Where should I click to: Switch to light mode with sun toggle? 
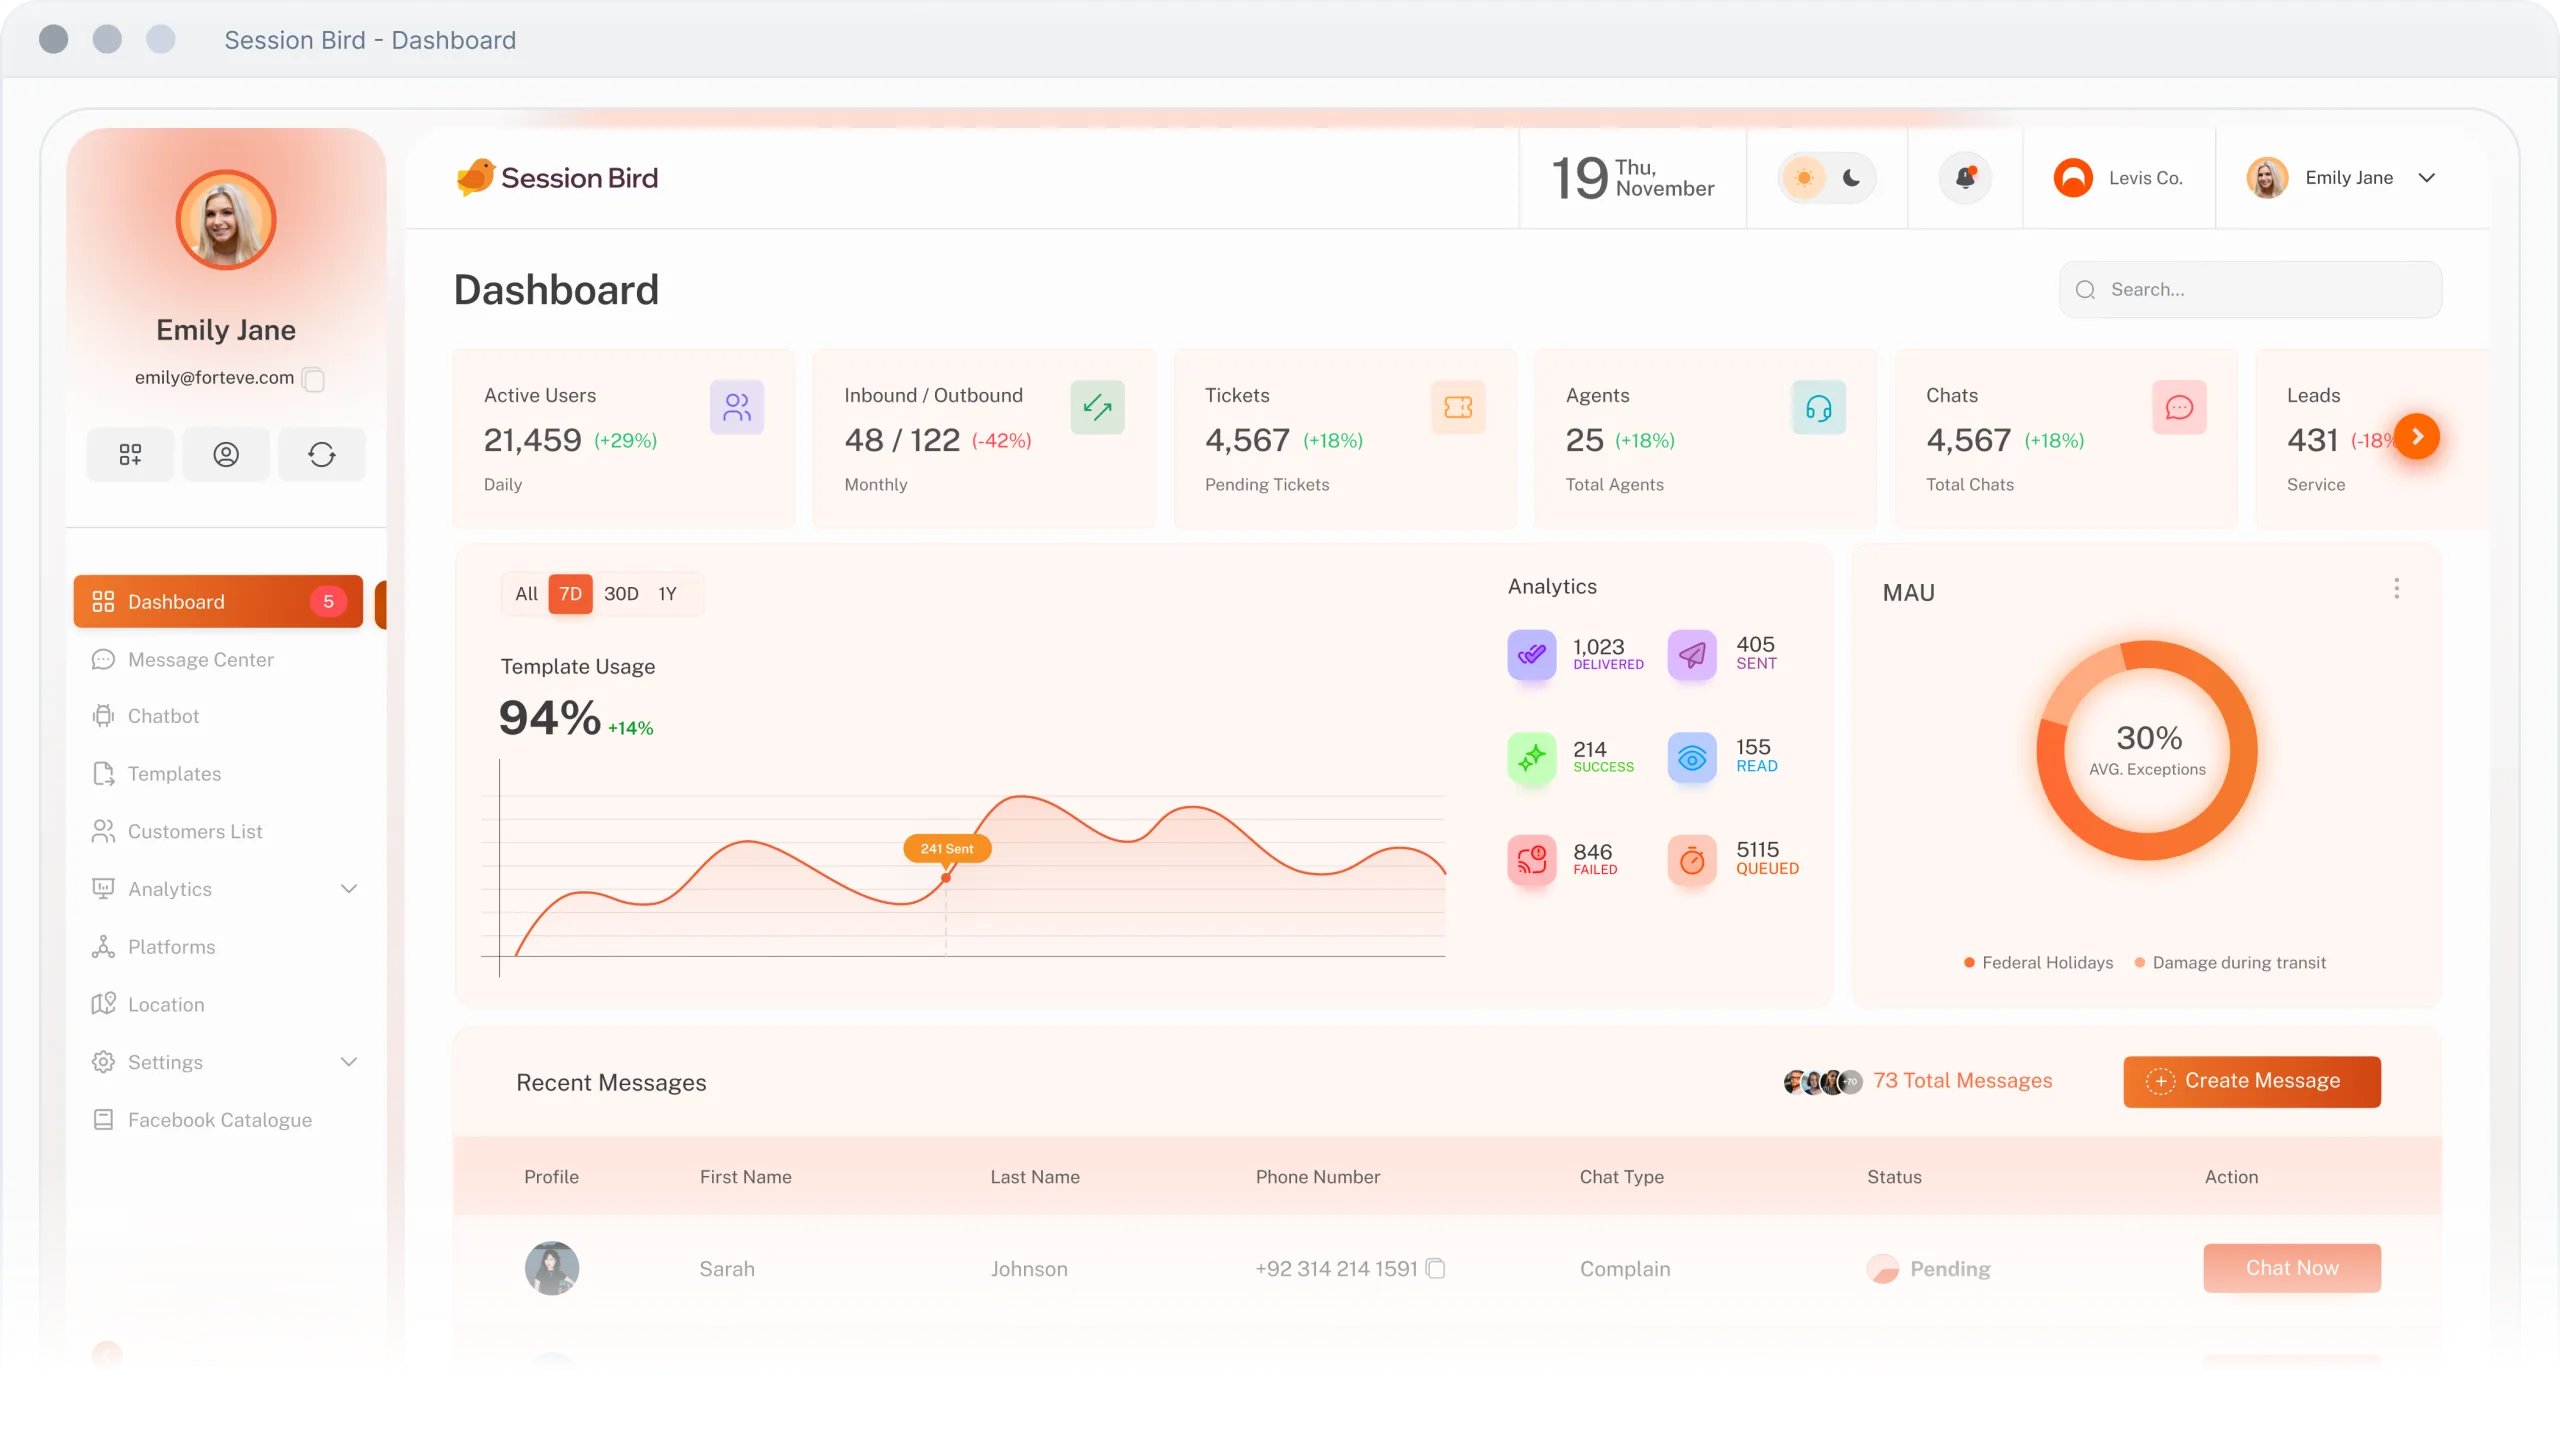click(1804, 178)
